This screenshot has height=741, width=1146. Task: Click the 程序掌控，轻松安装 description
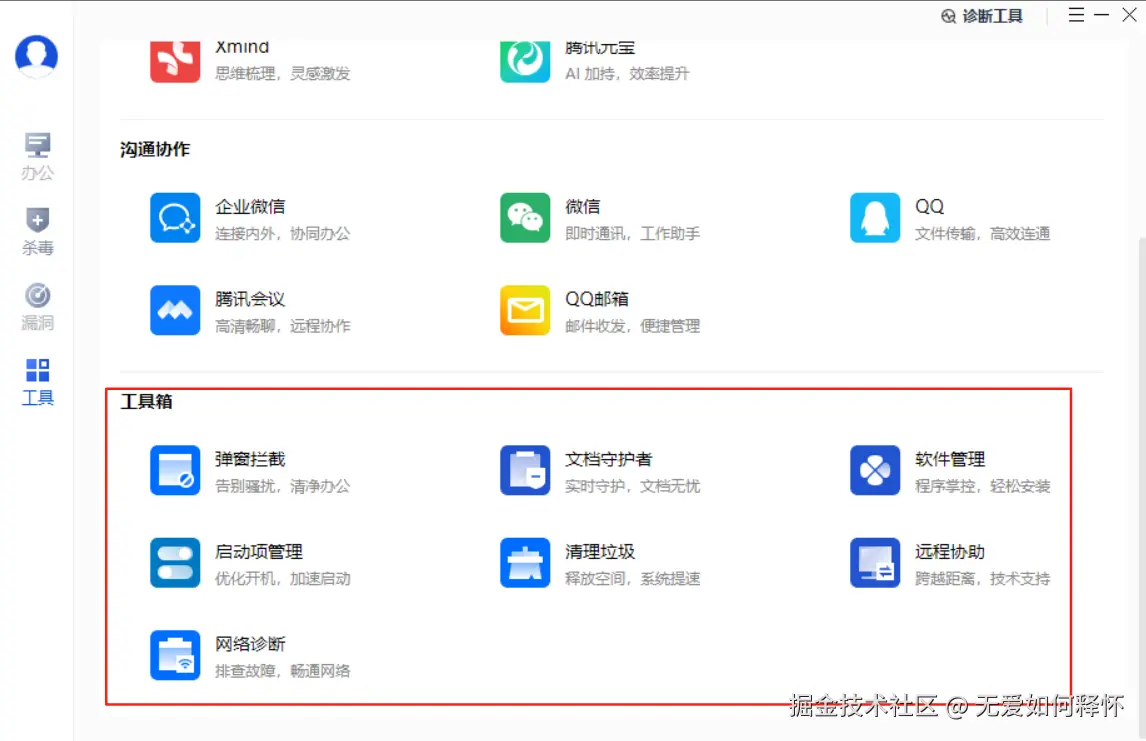click(982, 486)
